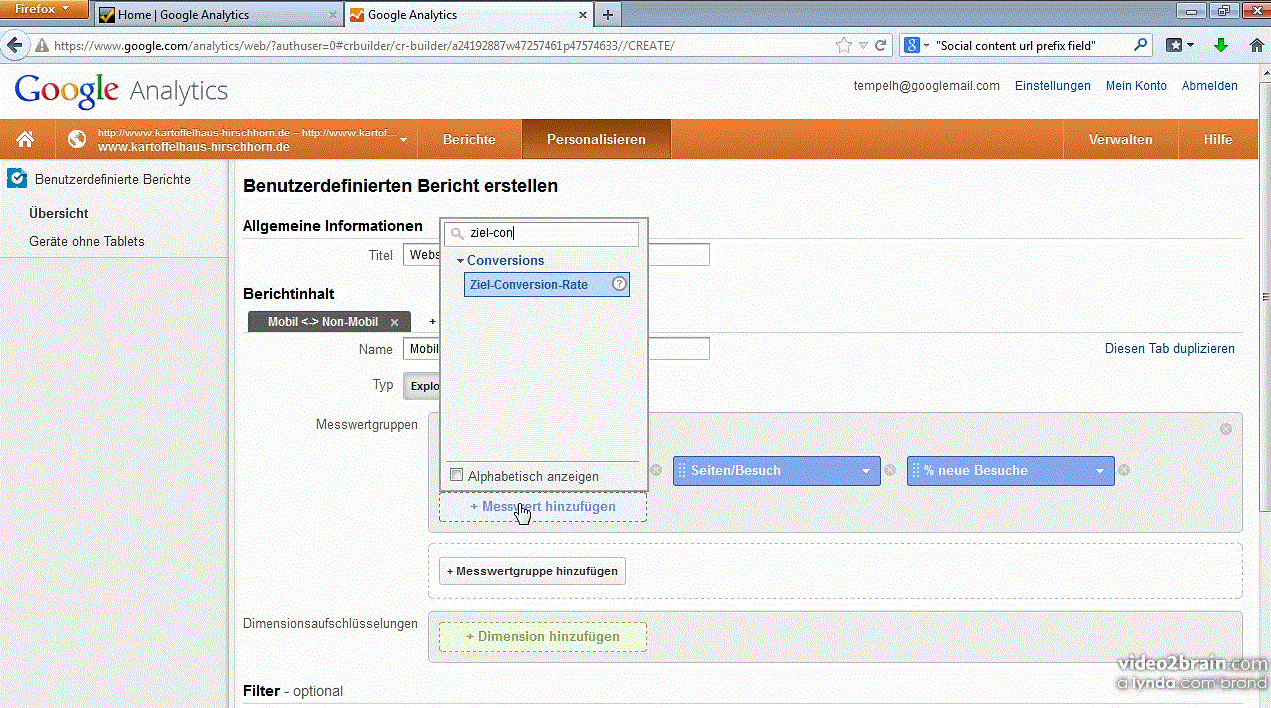The height and width of the screenshot is (708, 1271).
Task: Open Mein Konto link
Action: pyautogui.click(x=1136, y=86)
